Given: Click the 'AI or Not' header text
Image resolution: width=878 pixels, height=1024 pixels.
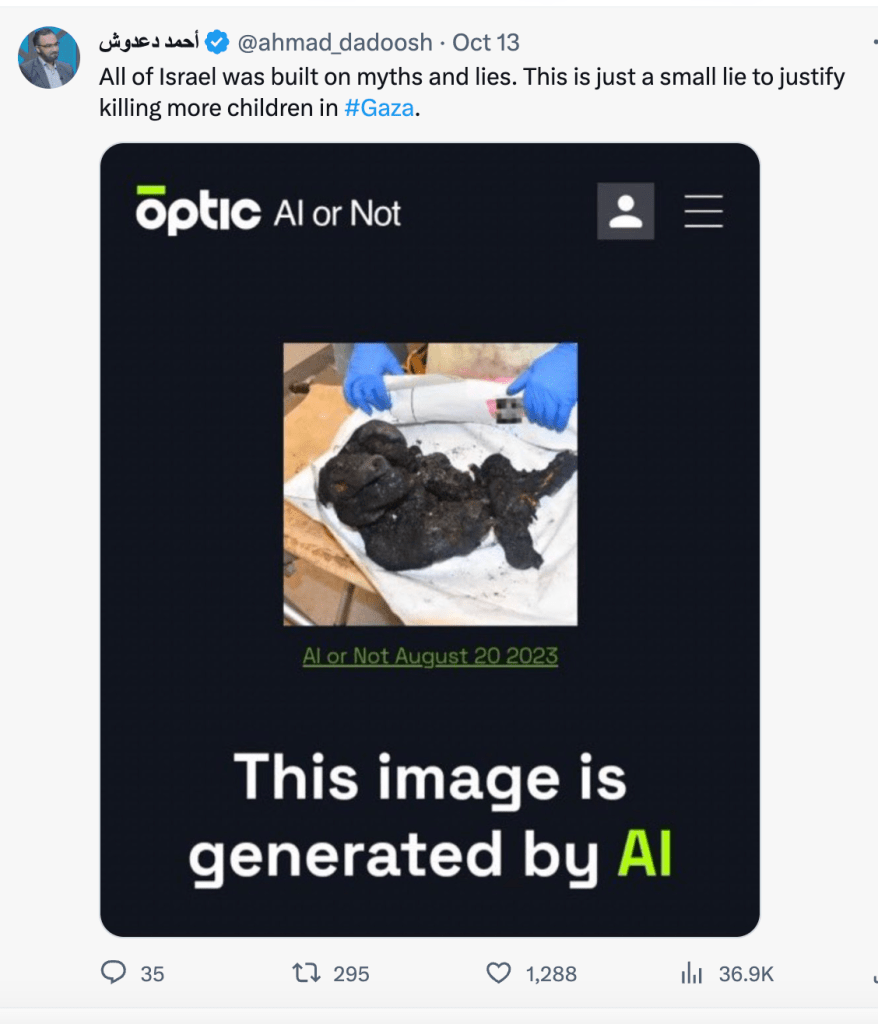Looking at the screenshot, I should (337, 214).
